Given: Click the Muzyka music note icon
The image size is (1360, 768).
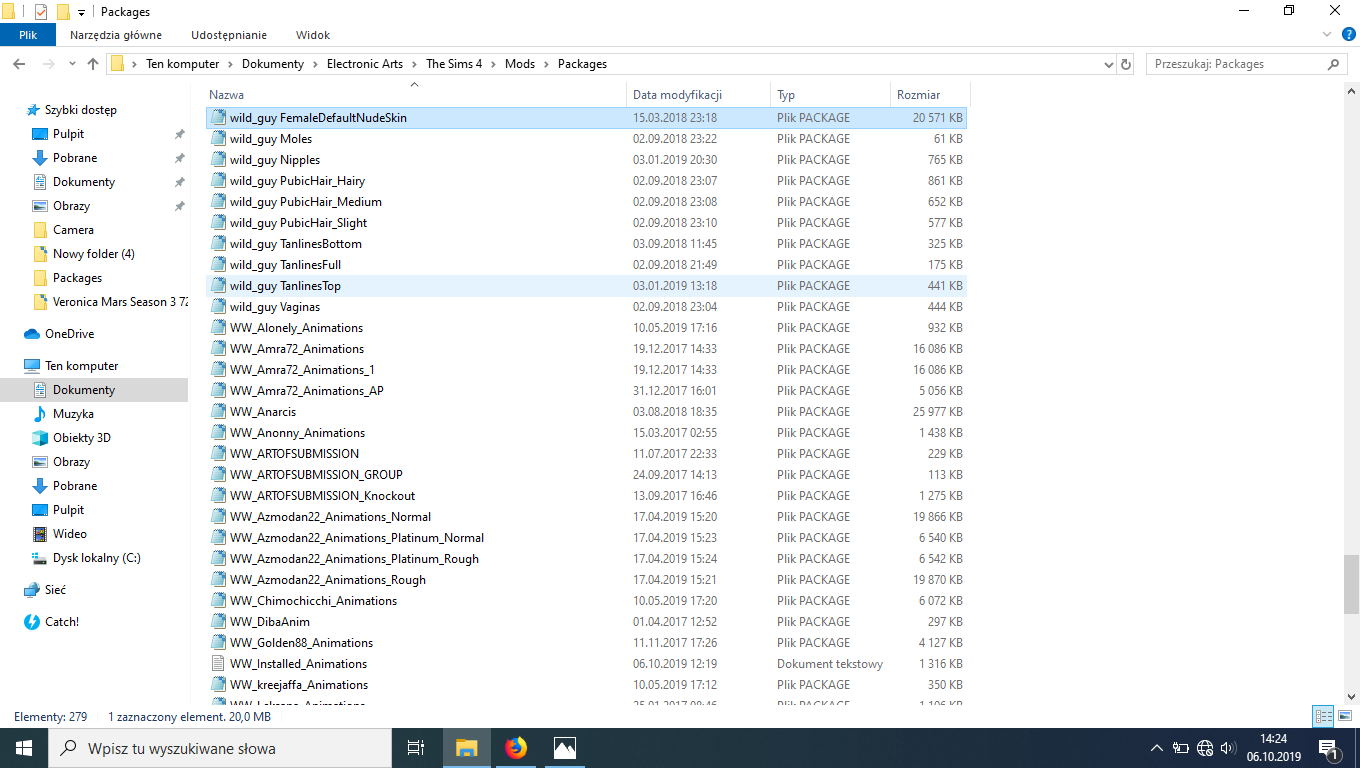Looking at the screenshot, I should [40, 414].
